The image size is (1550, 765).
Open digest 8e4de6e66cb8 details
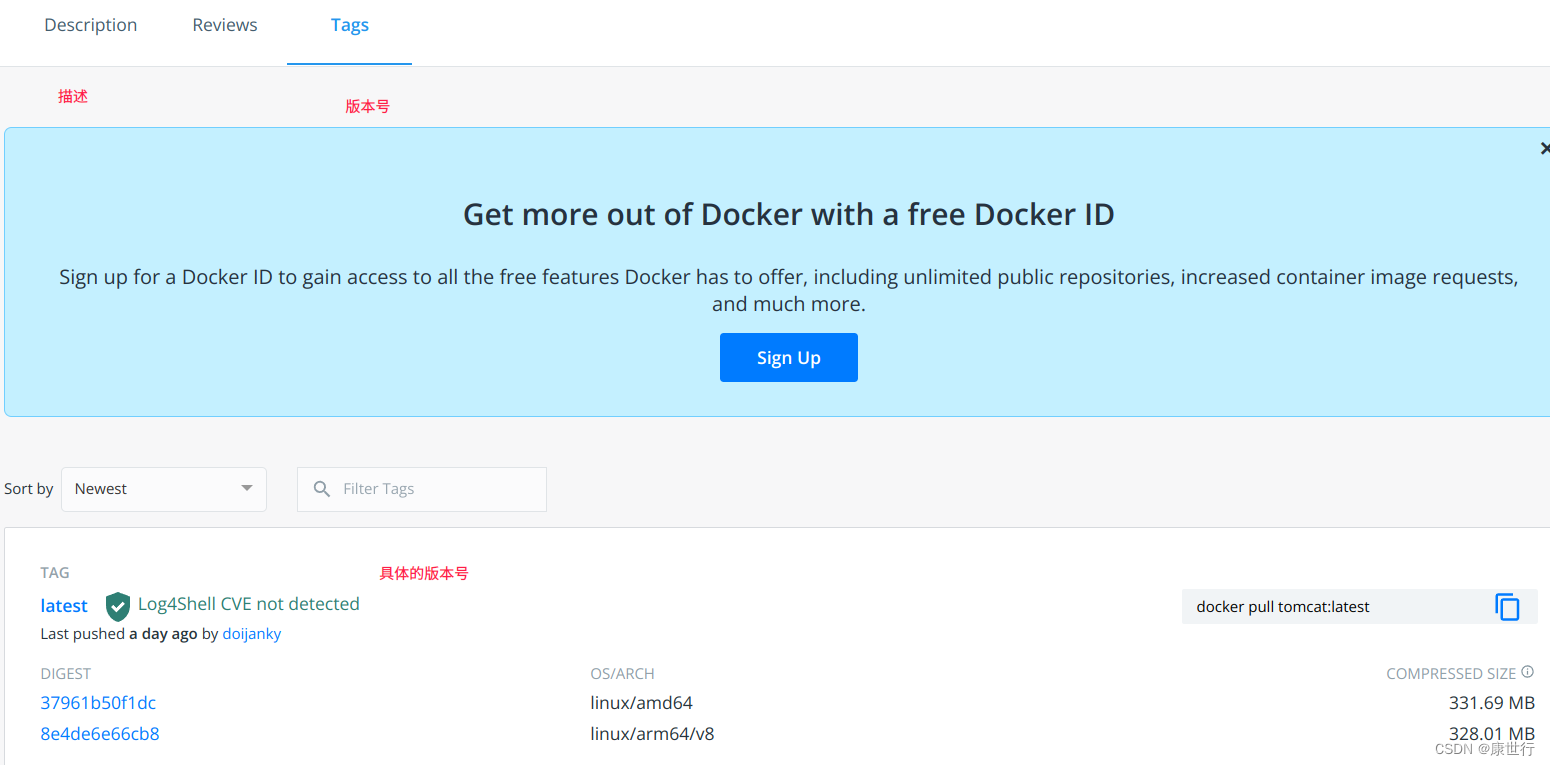[100, 733]
